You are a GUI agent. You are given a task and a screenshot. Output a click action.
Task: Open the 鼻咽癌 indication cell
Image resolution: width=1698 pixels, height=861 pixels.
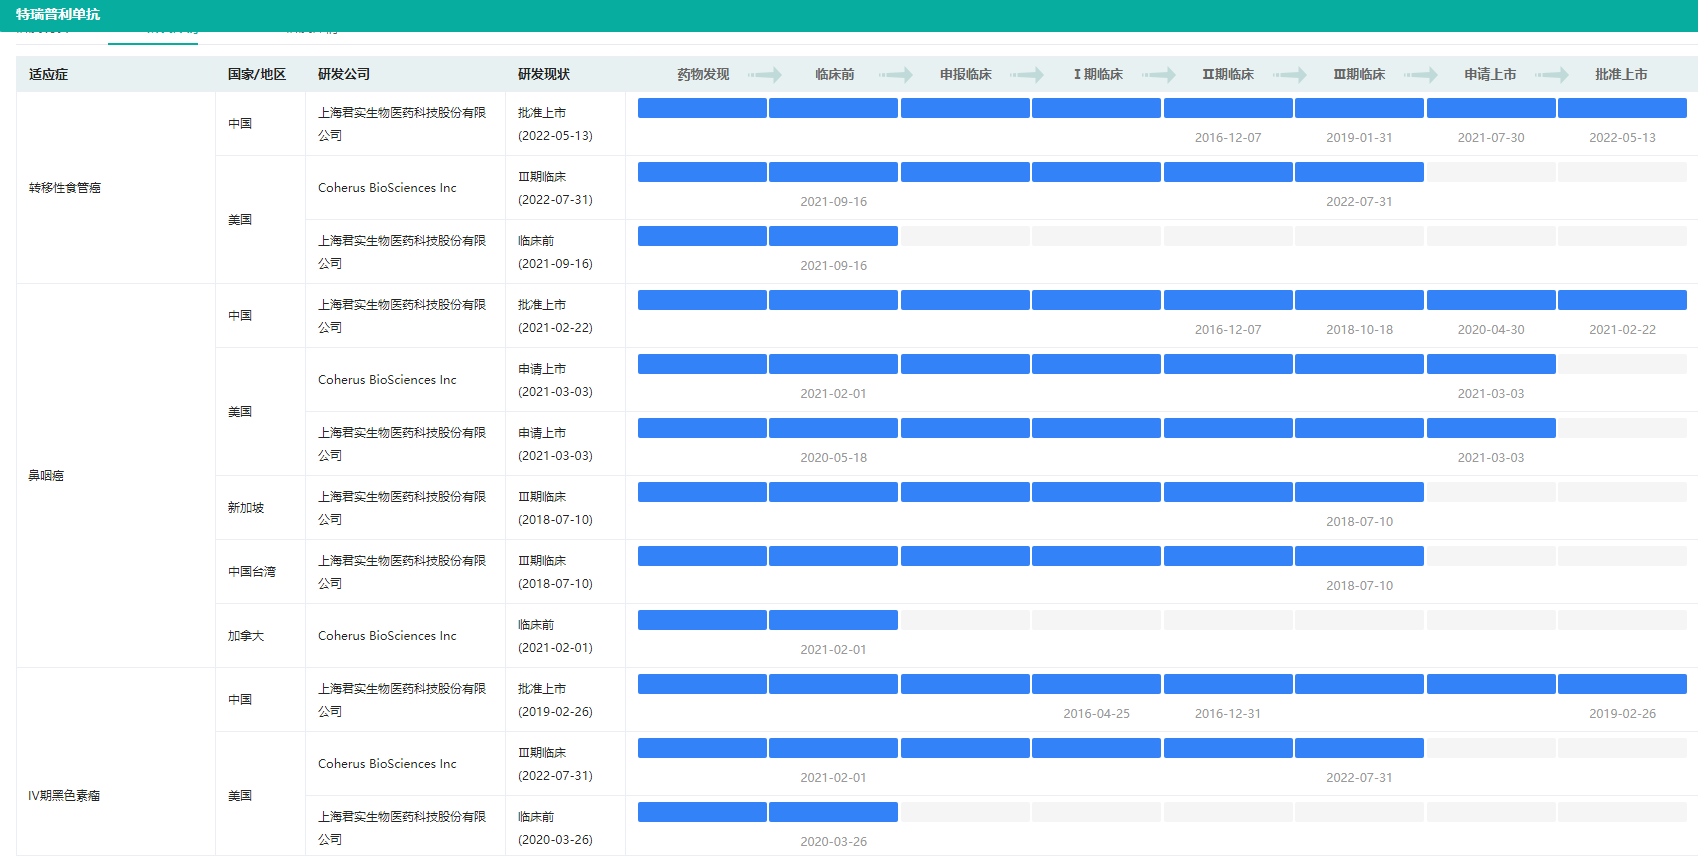click(x=46, y=476)
